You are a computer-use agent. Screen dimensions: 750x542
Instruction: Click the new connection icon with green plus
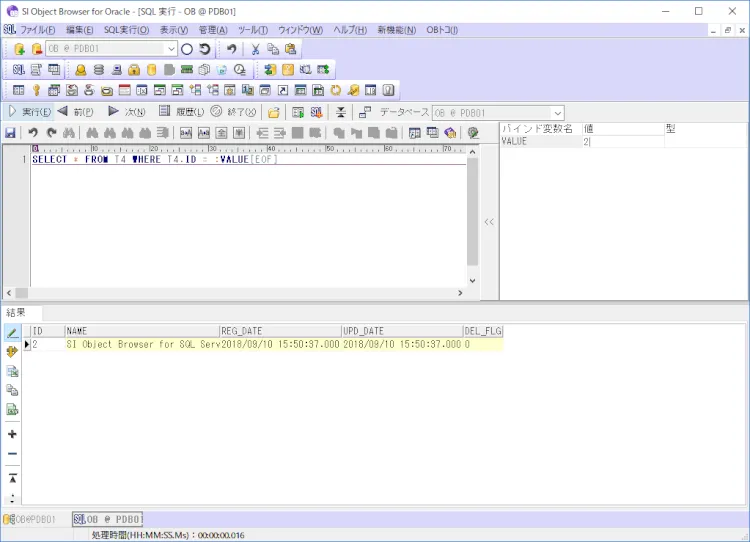(x=19, y=49)
